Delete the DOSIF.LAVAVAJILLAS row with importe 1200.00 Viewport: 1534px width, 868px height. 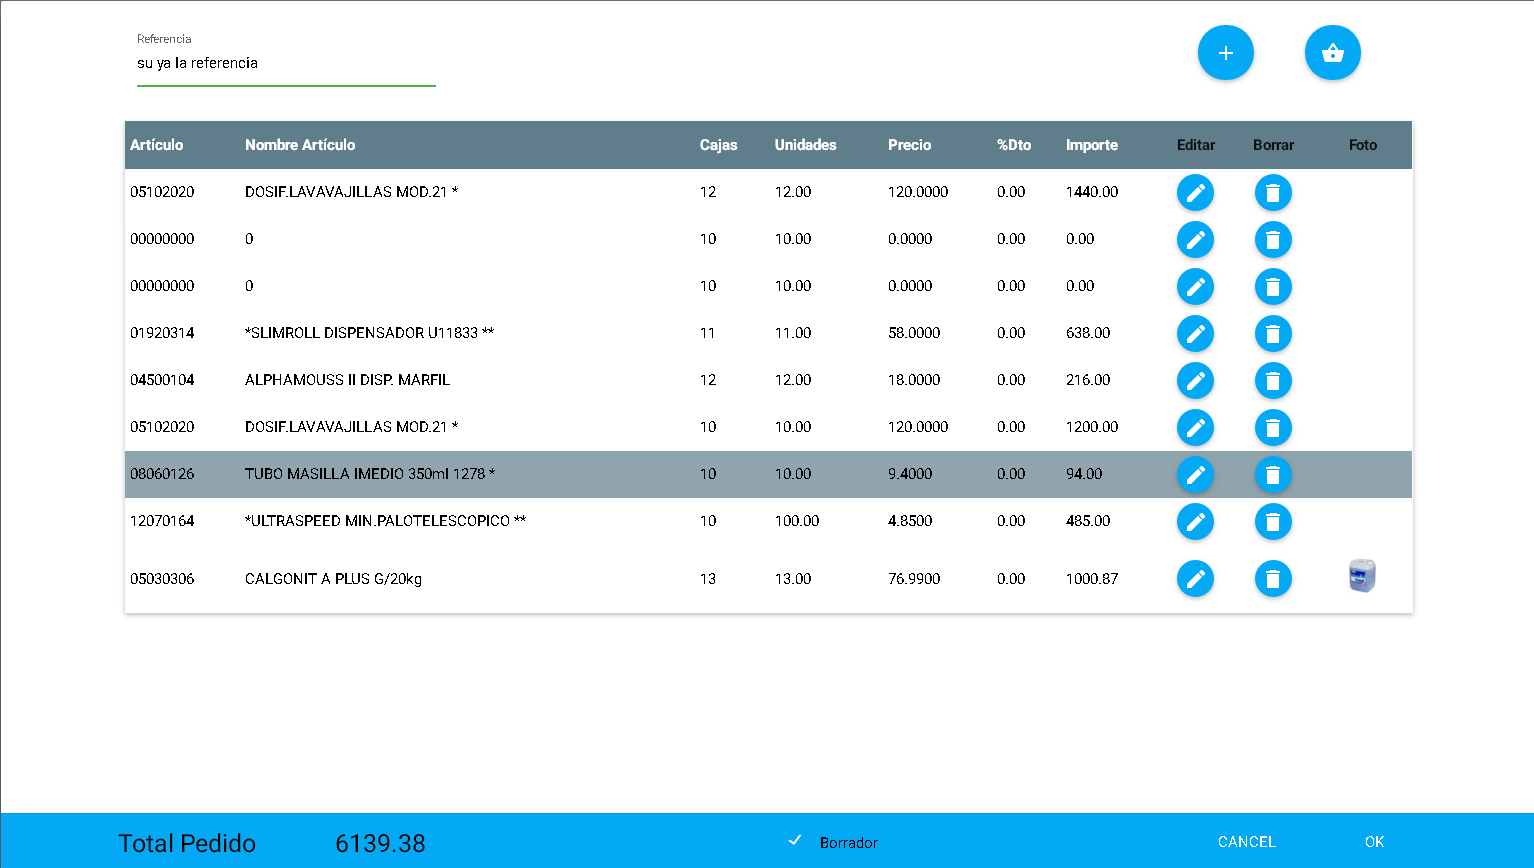pyautogui.click(x=1273, y=427)
